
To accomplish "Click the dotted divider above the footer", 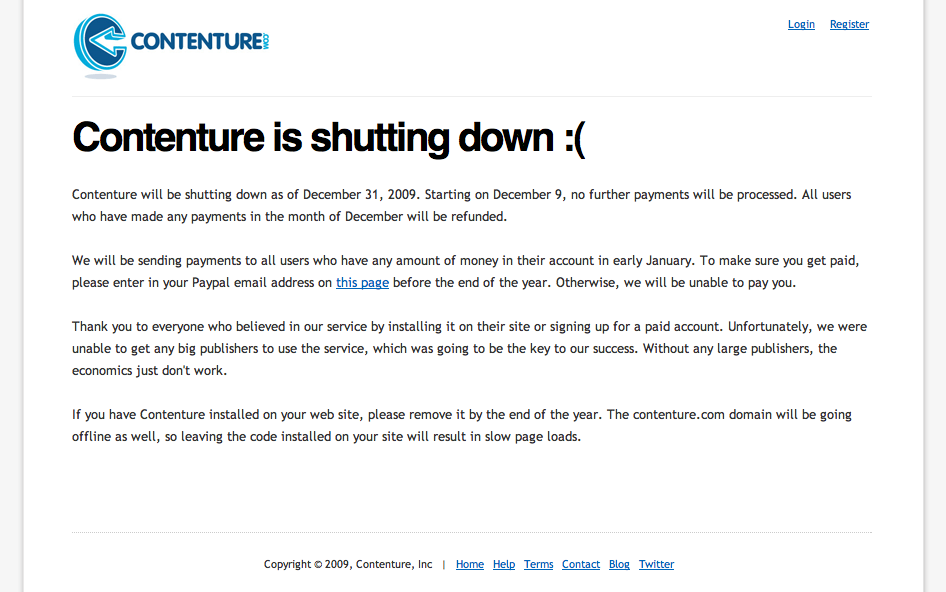I will click(472, 532).
